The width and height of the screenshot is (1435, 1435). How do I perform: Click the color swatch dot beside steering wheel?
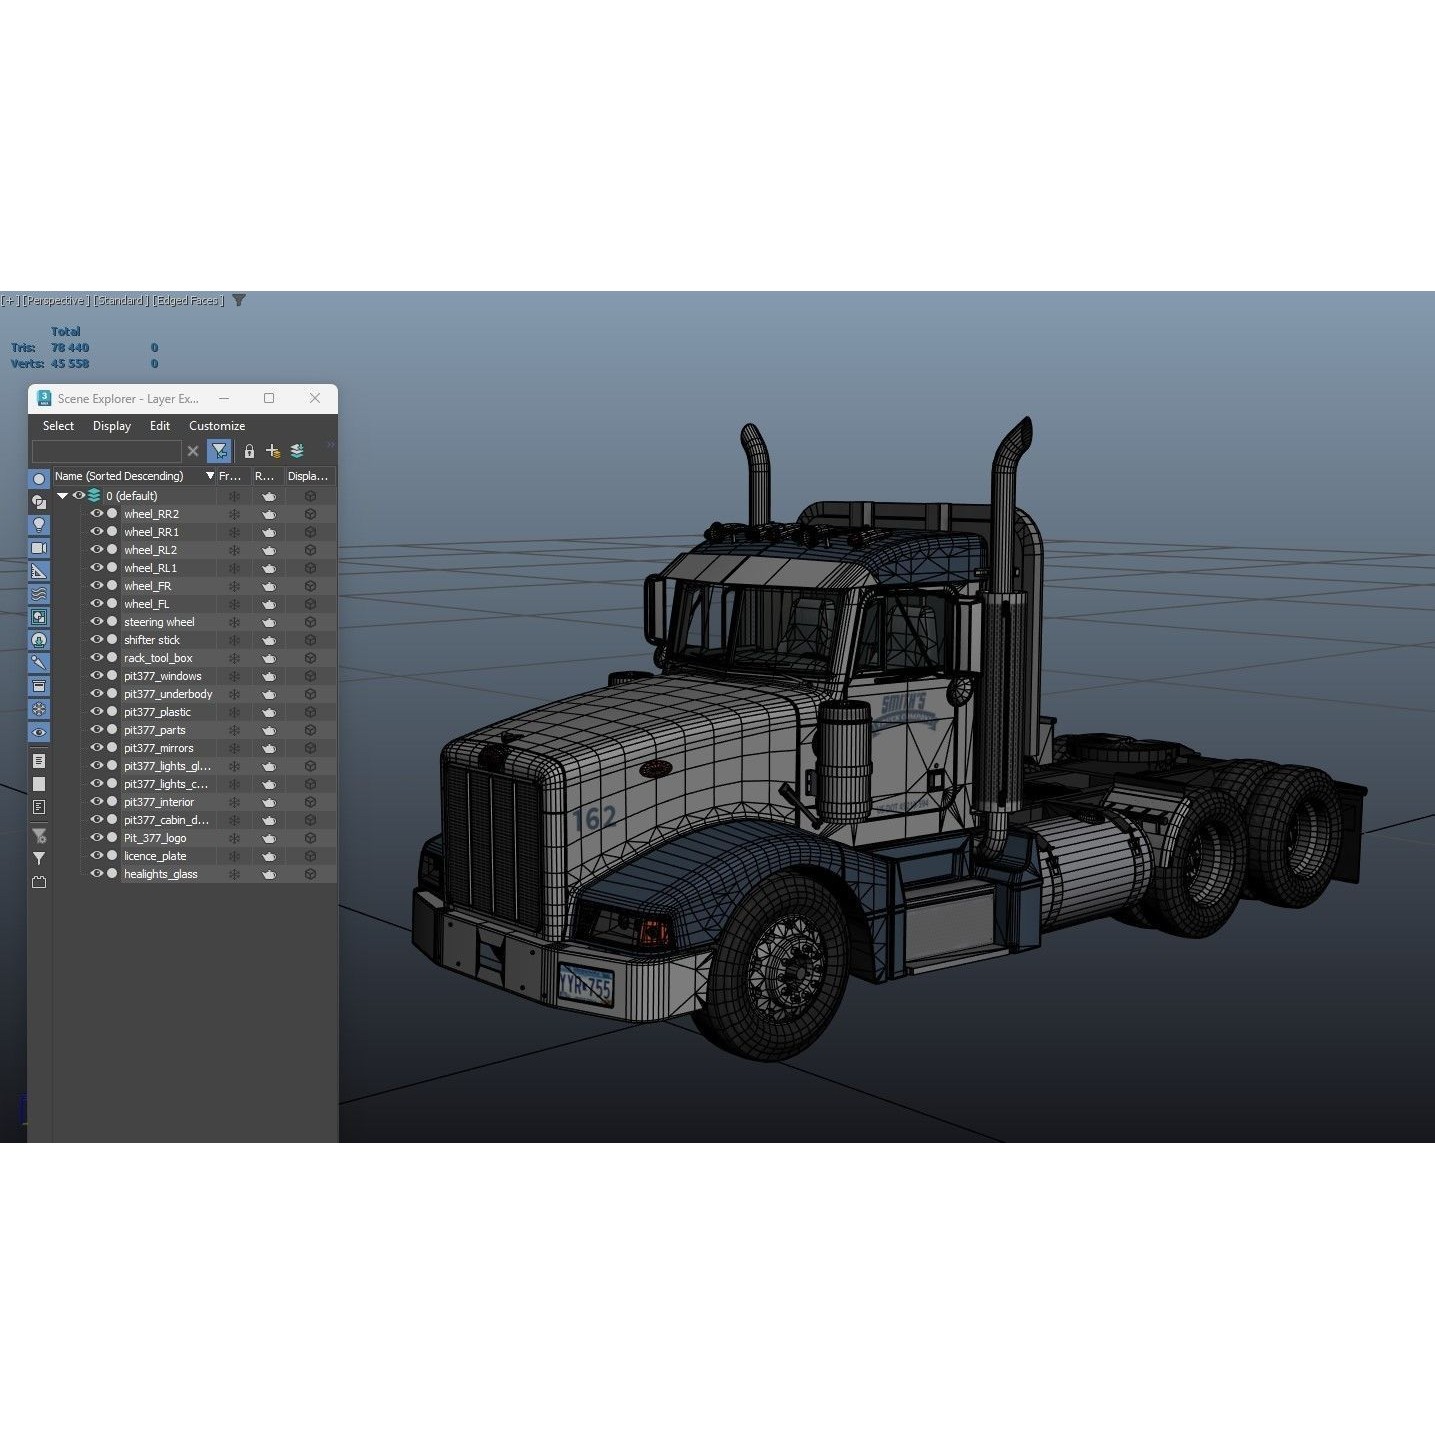coord(112,621)
